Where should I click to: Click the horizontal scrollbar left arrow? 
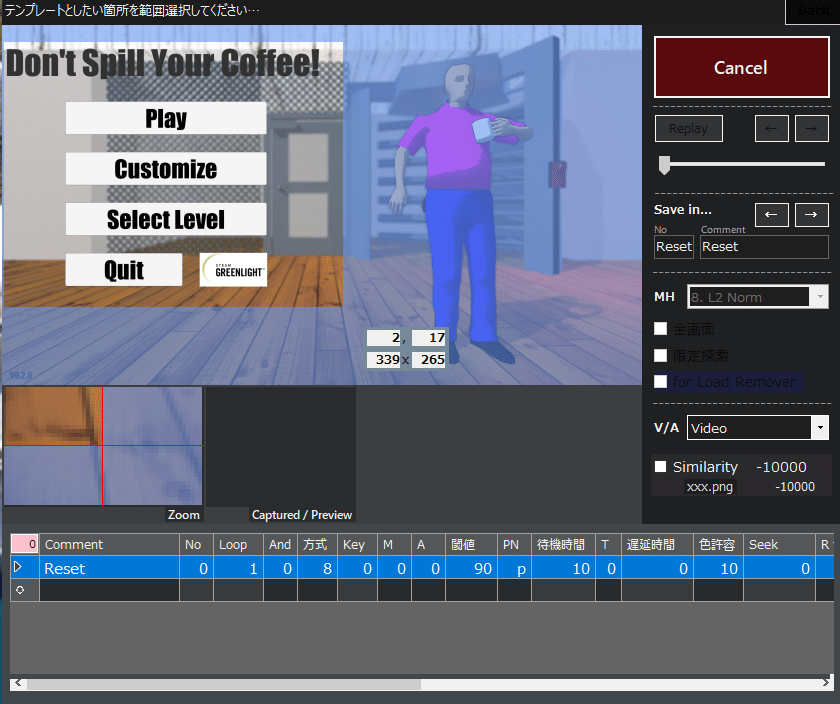[x=18, y=683]
